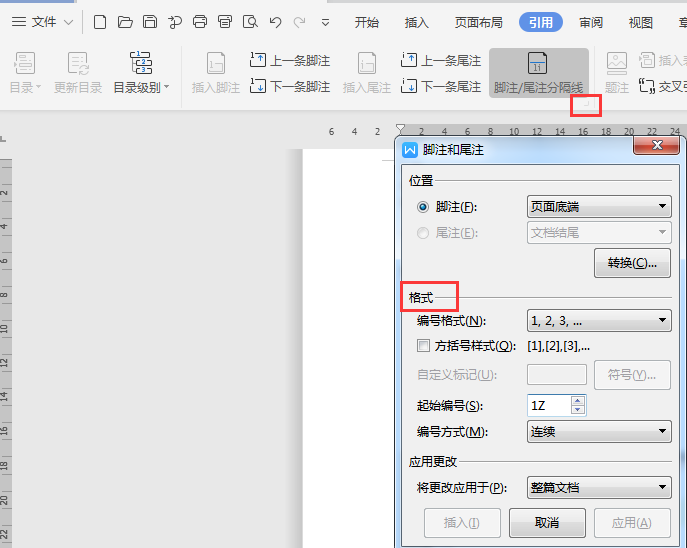Click the 插入(I) button
This screenshot has width=687, height=548.
click(462, 523)
